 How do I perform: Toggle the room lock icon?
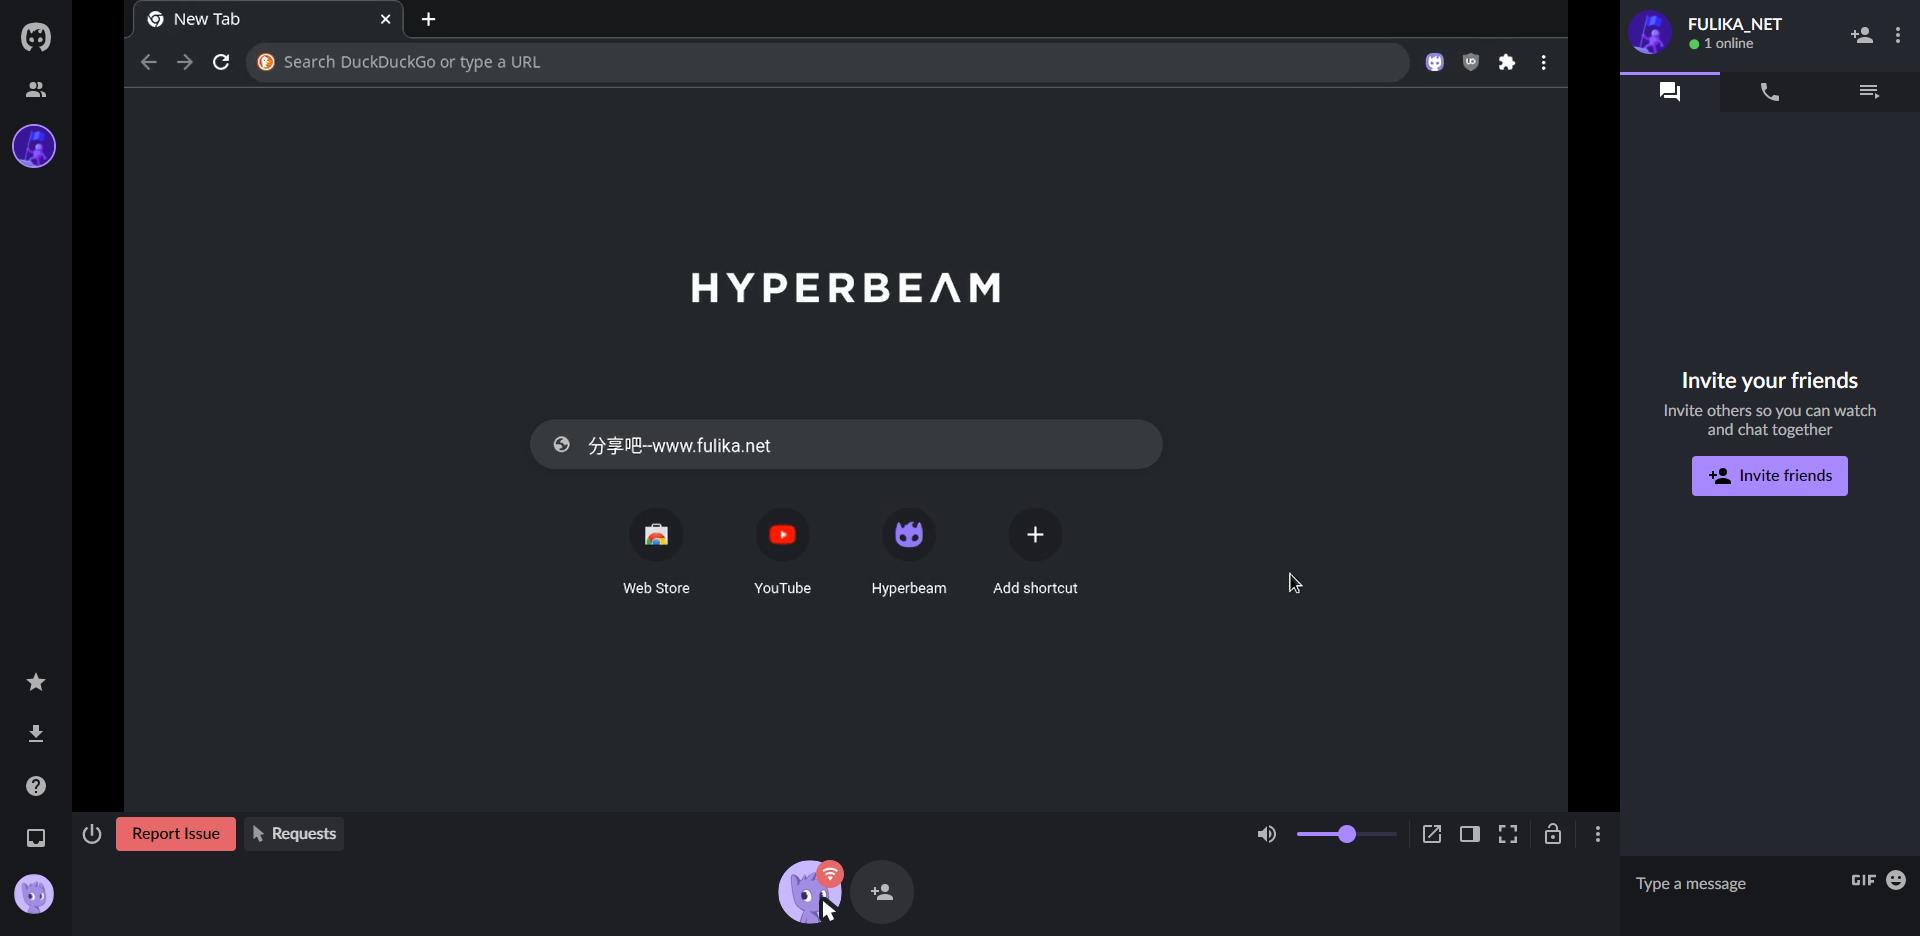click(x=1553, y=834)
